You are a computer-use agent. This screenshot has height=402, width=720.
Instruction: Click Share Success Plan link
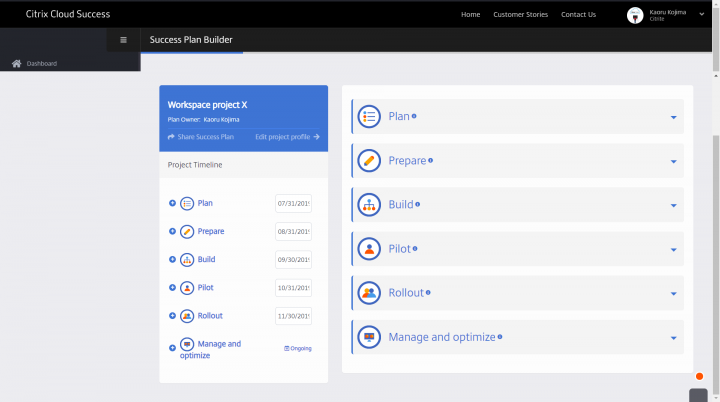coord(206,136)
